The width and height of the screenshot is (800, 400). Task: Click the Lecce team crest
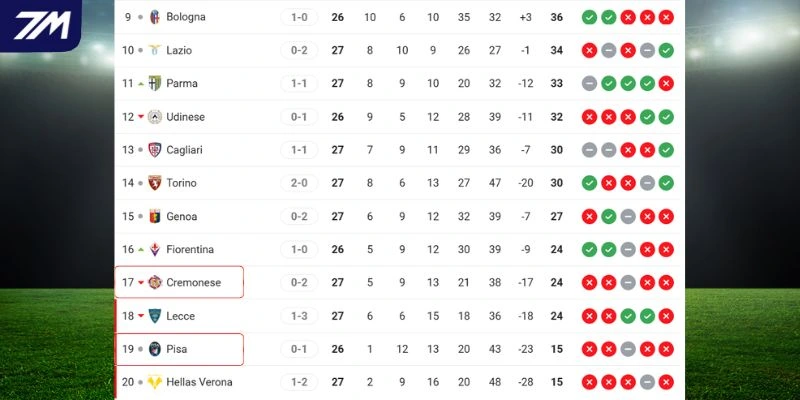tap(155, 316)
